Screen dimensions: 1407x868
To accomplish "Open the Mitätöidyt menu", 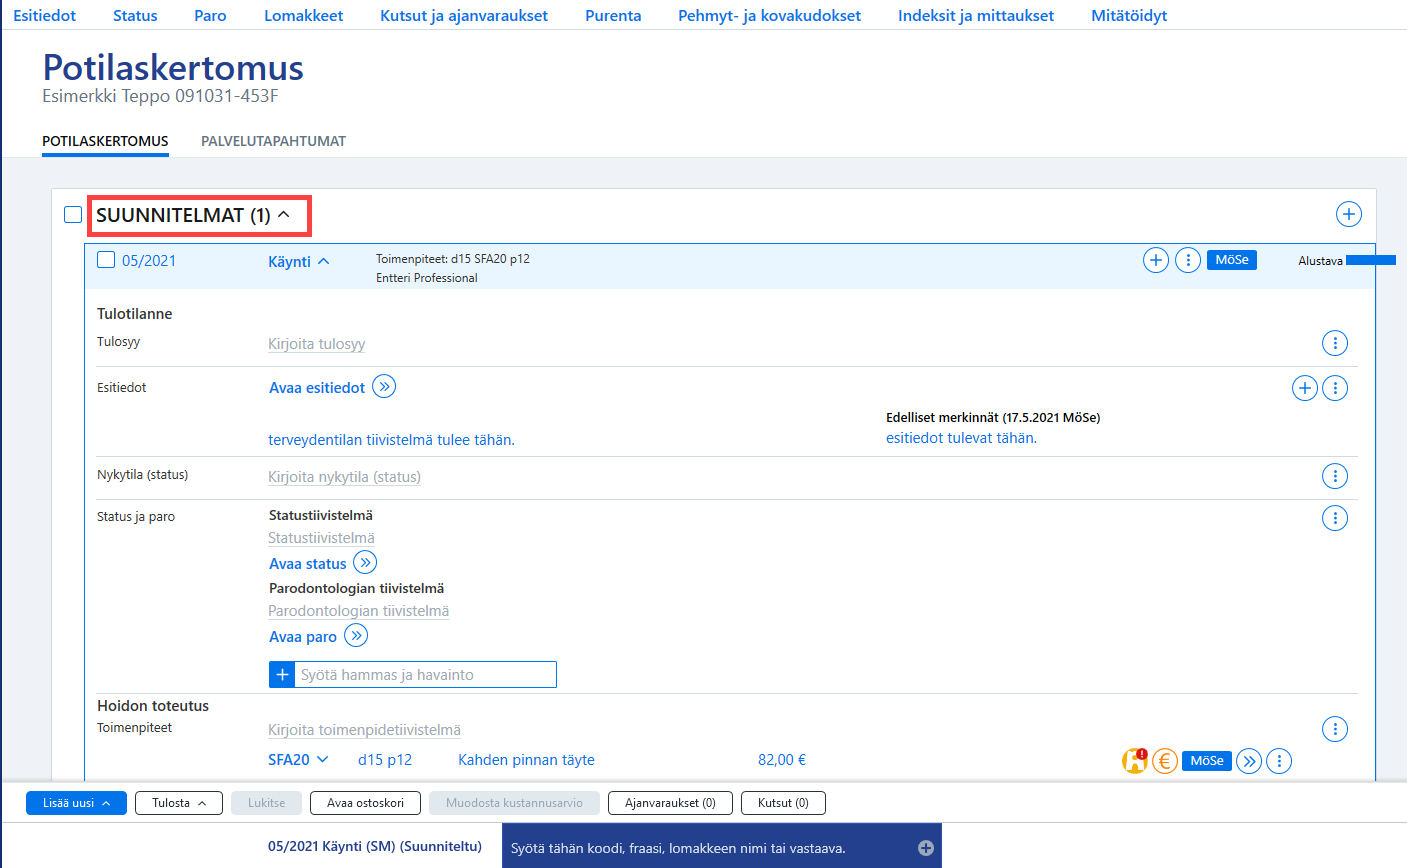I will point(1129,15).
